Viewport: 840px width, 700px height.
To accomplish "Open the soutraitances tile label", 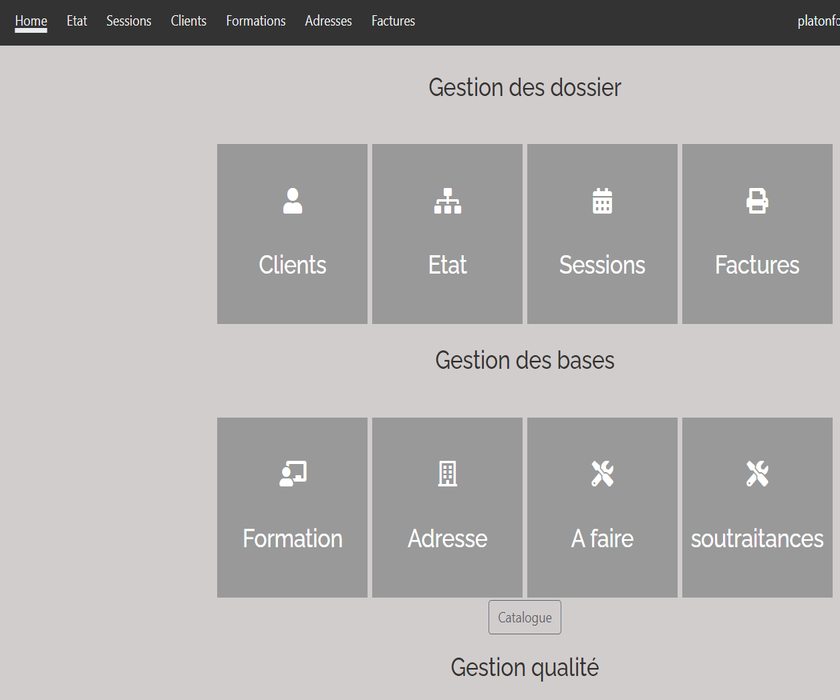I will [x=757, y=538].
